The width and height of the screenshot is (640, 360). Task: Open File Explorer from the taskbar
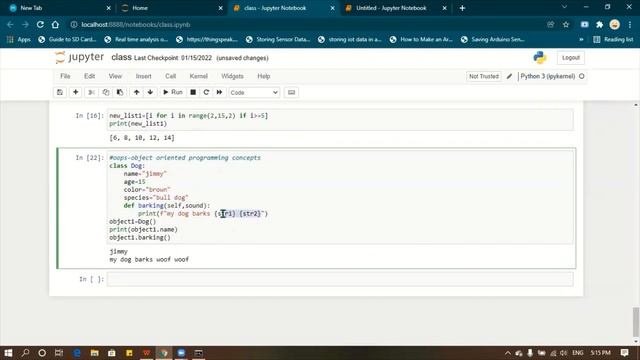point(94,353)
